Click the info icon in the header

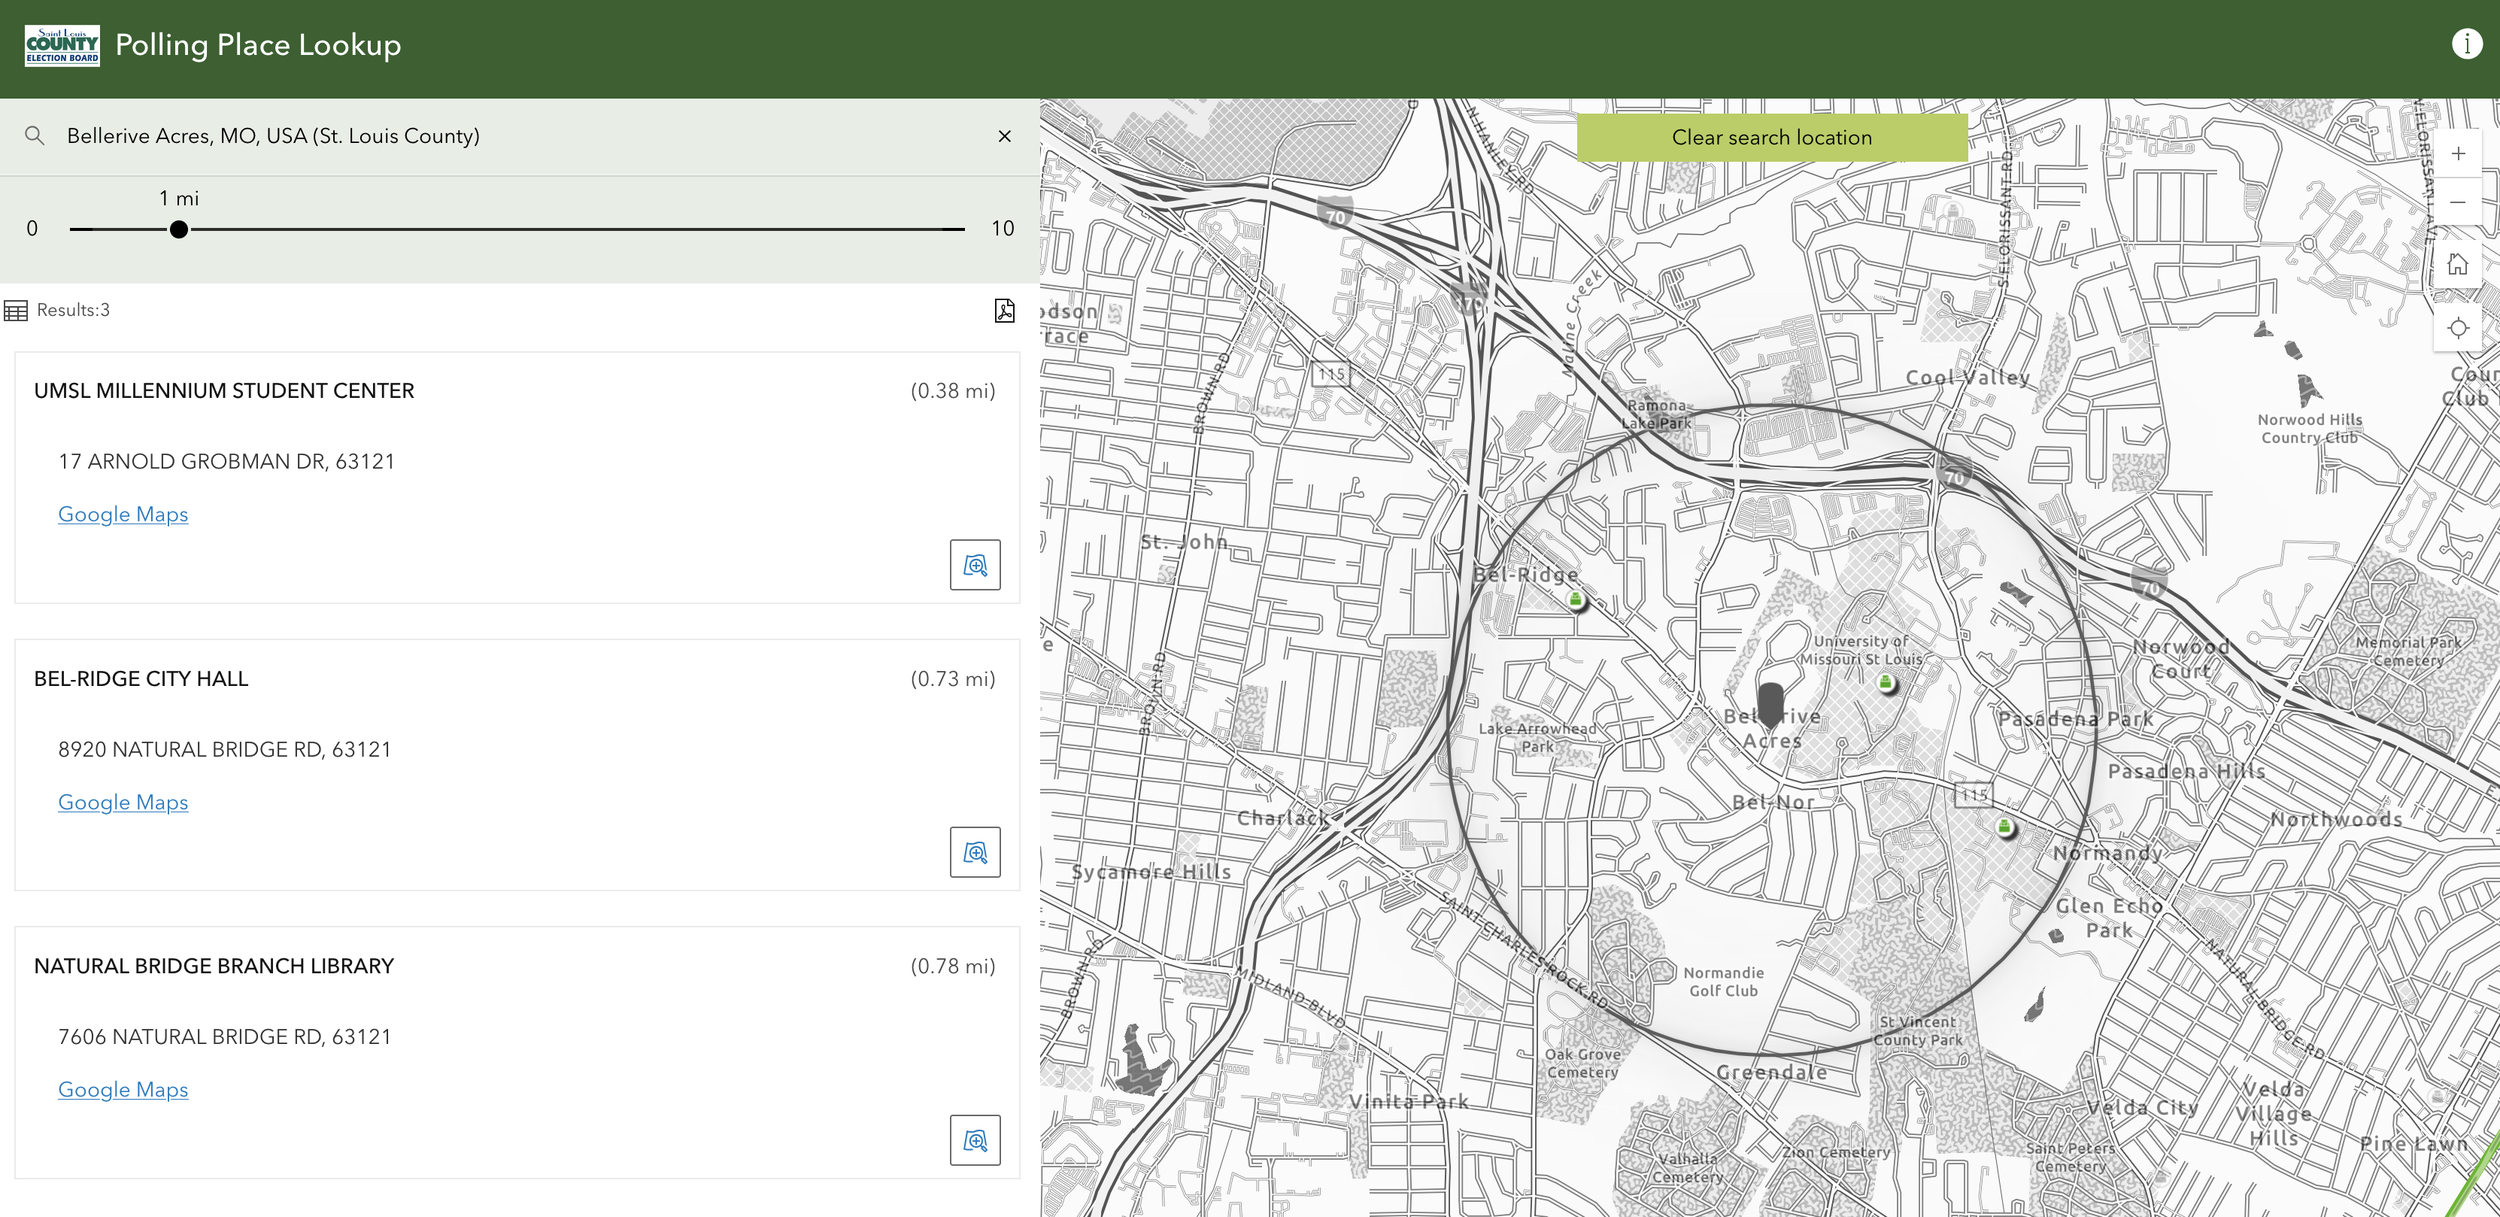pos(2466,44)
